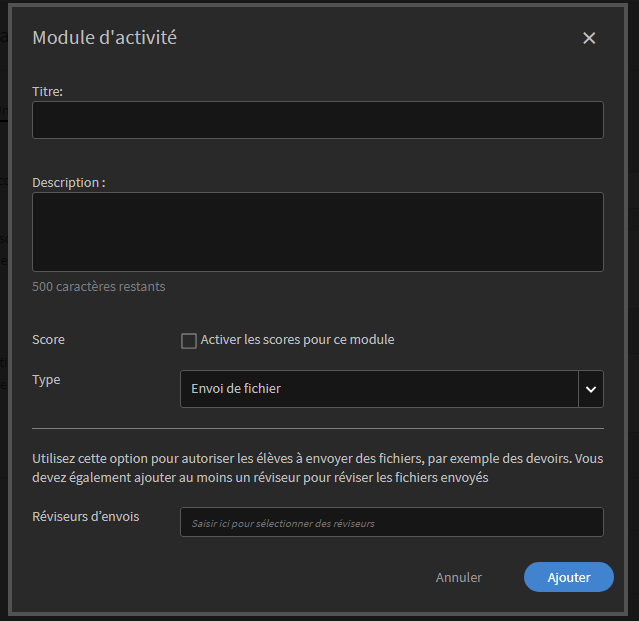
Task: Click the 'Activer les scores pour ce module' label
Action: 297,340
